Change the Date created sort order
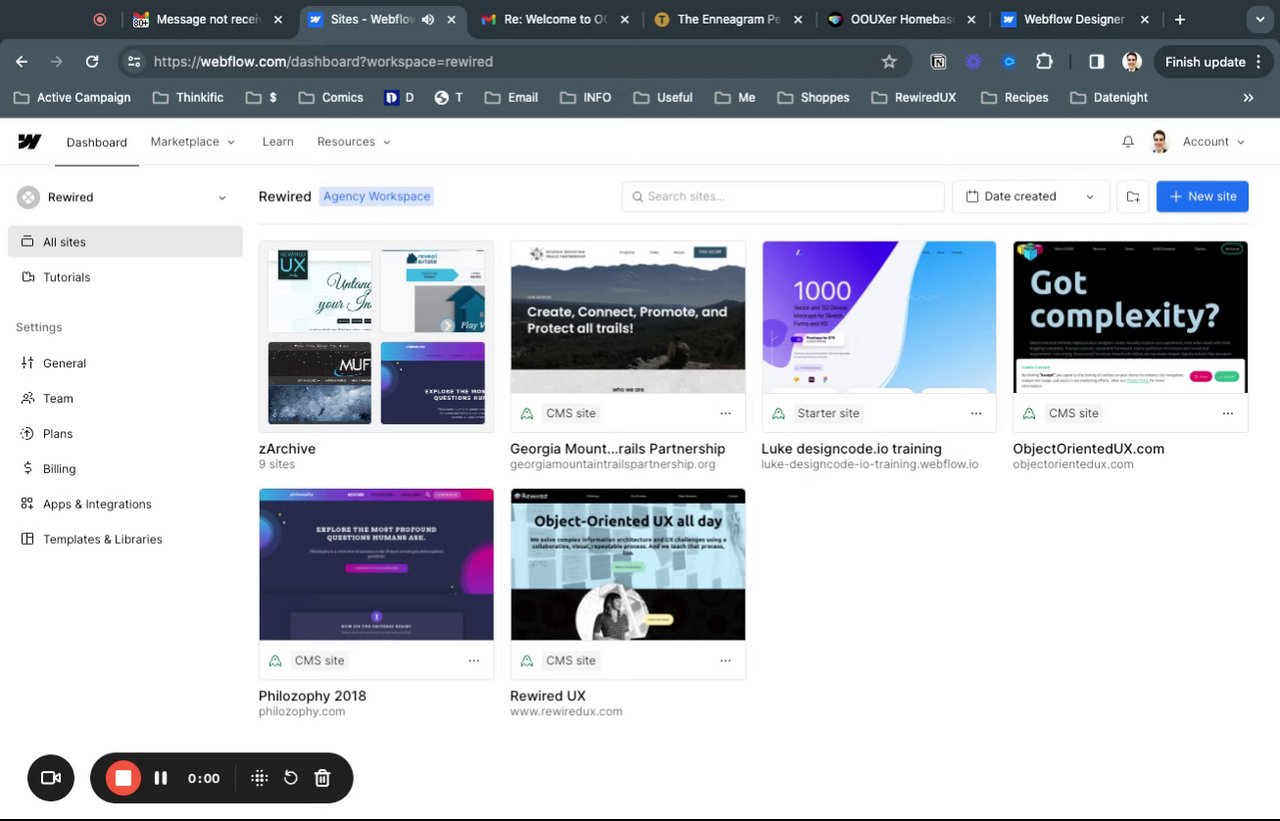This screenshot has width=1280, height=821. pyautogui.click(x=1031, y=197)
